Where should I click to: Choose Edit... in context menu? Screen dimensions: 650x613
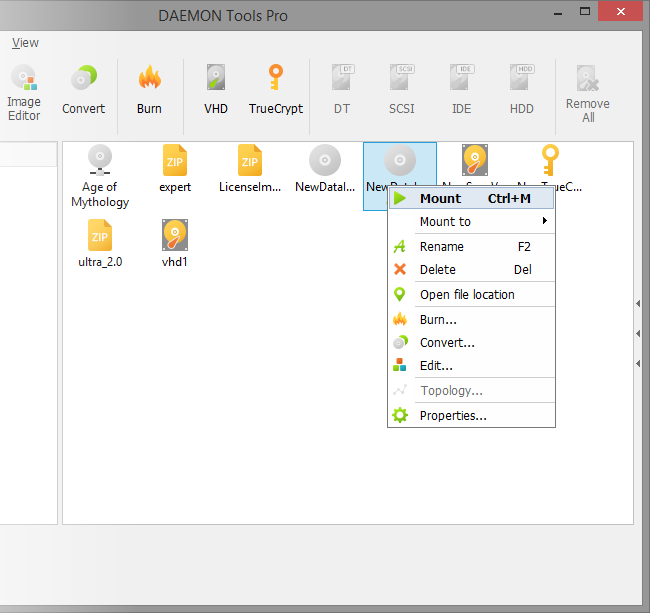coord(471,366)
